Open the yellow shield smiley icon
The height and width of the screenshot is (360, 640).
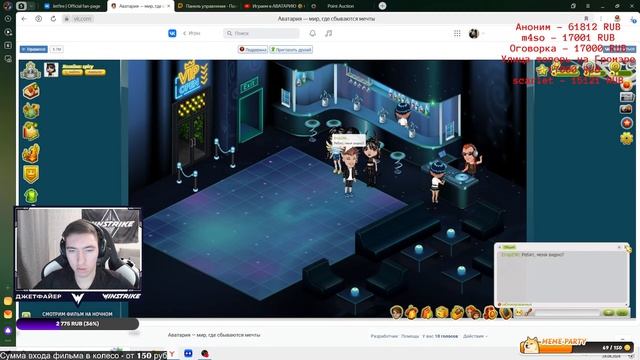click(x=31, y=174)
